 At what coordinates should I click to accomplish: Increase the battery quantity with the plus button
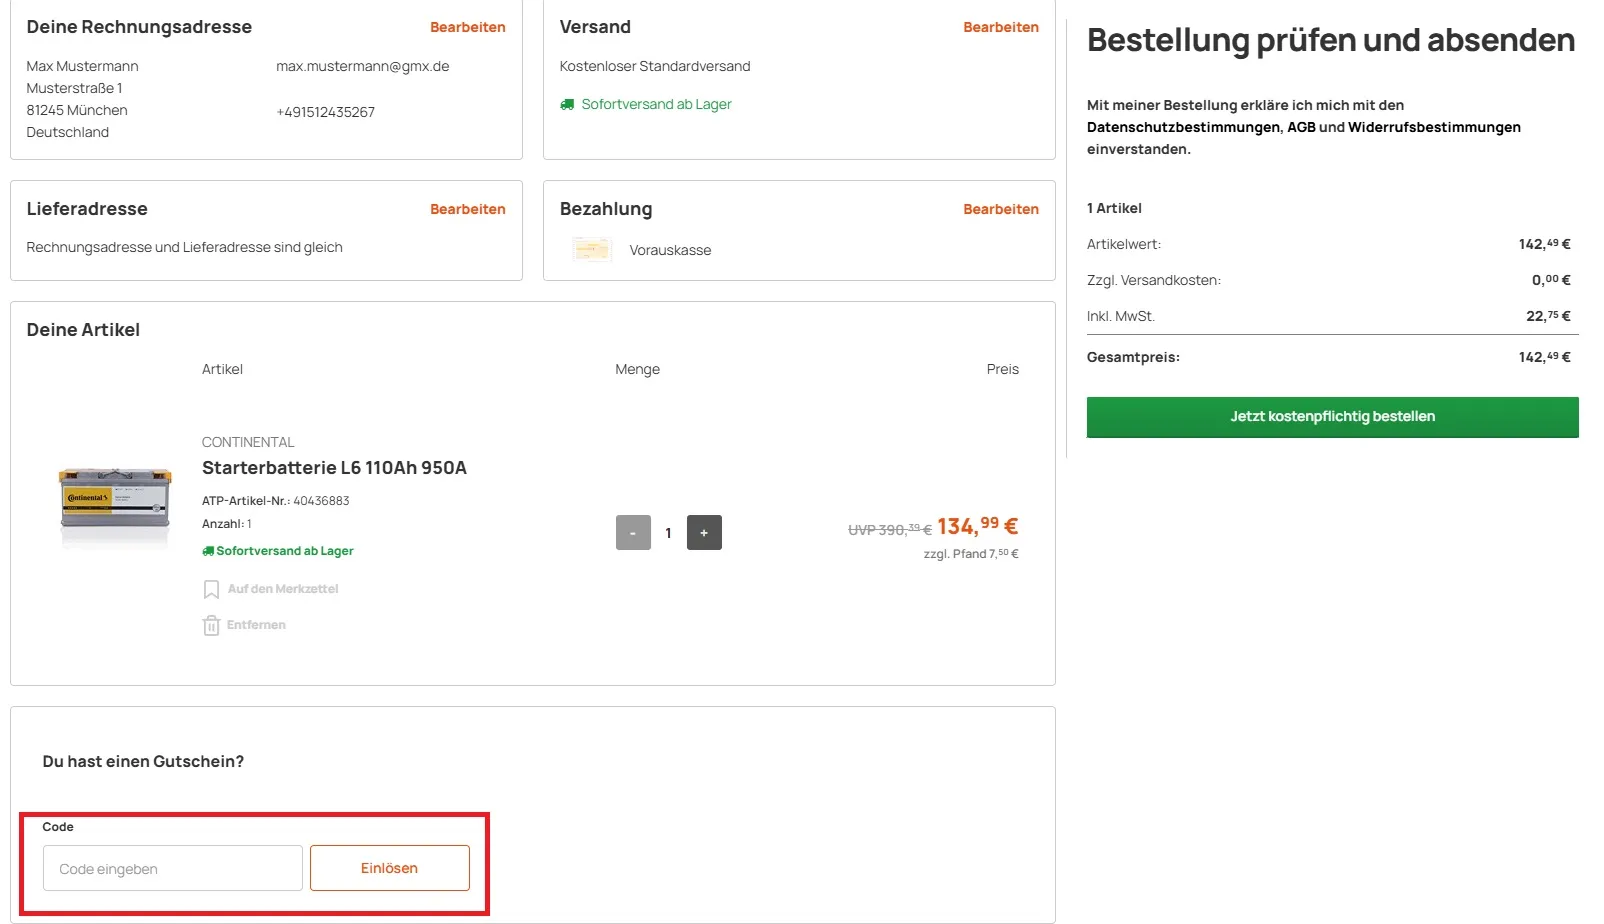tap(704, 532)
